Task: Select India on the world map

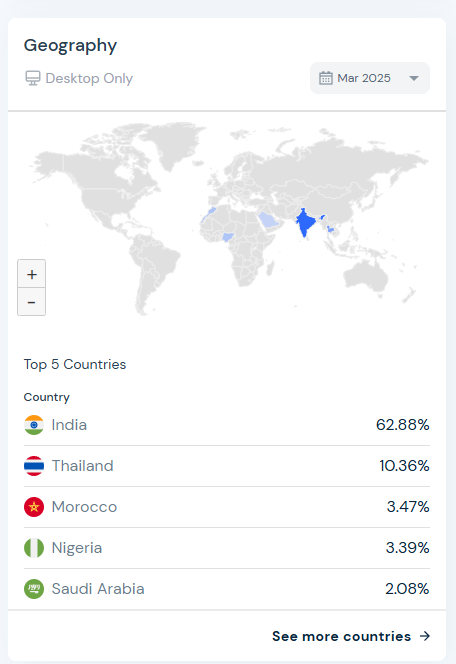Action: click(305, 222)
